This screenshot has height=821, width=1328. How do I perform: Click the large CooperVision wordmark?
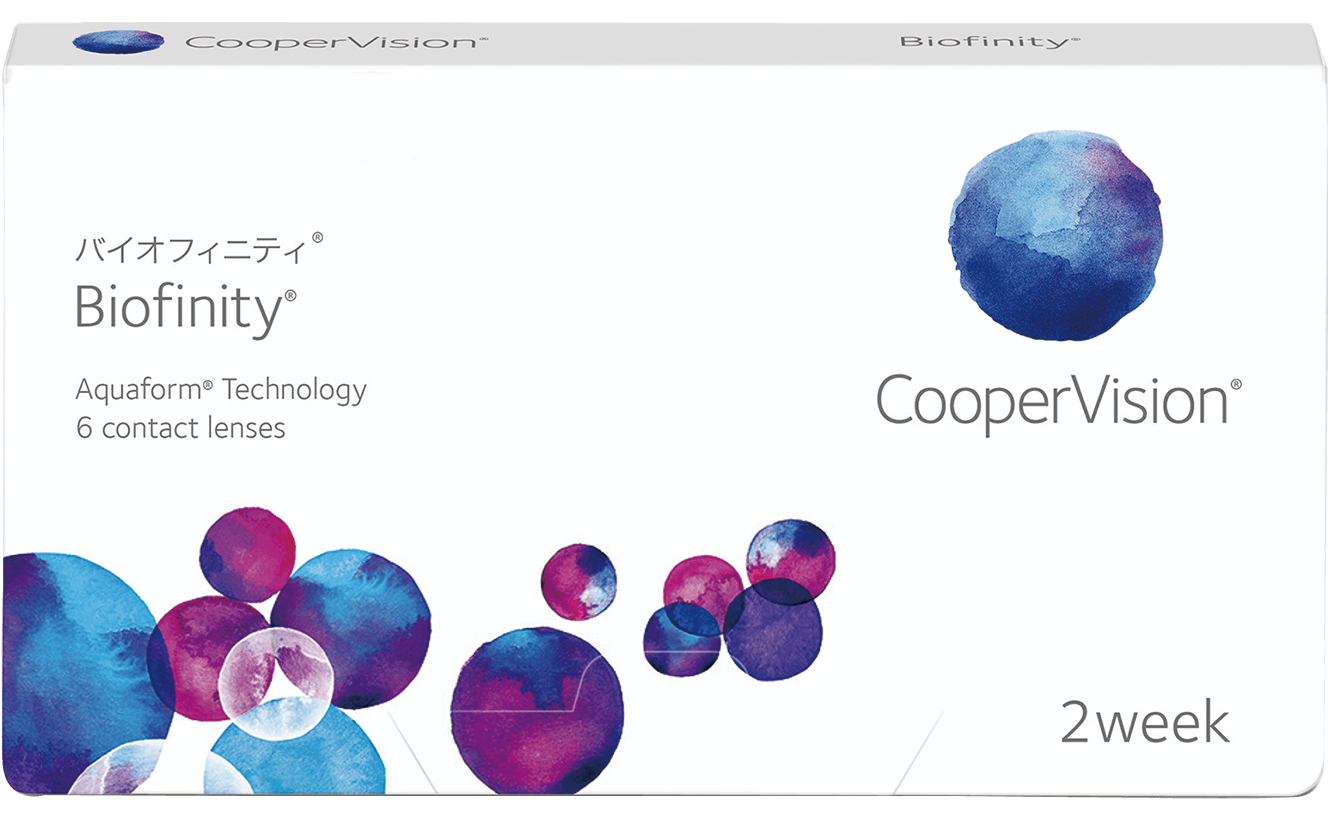(1059, 403)
